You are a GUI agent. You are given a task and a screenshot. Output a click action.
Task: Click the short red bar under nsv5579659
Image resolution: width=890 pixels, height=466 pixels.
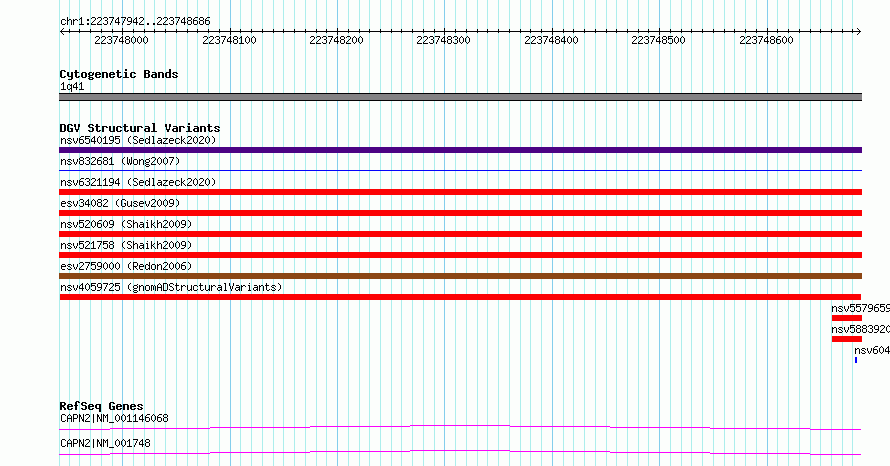pyautogui.click(x=847, y=318)
